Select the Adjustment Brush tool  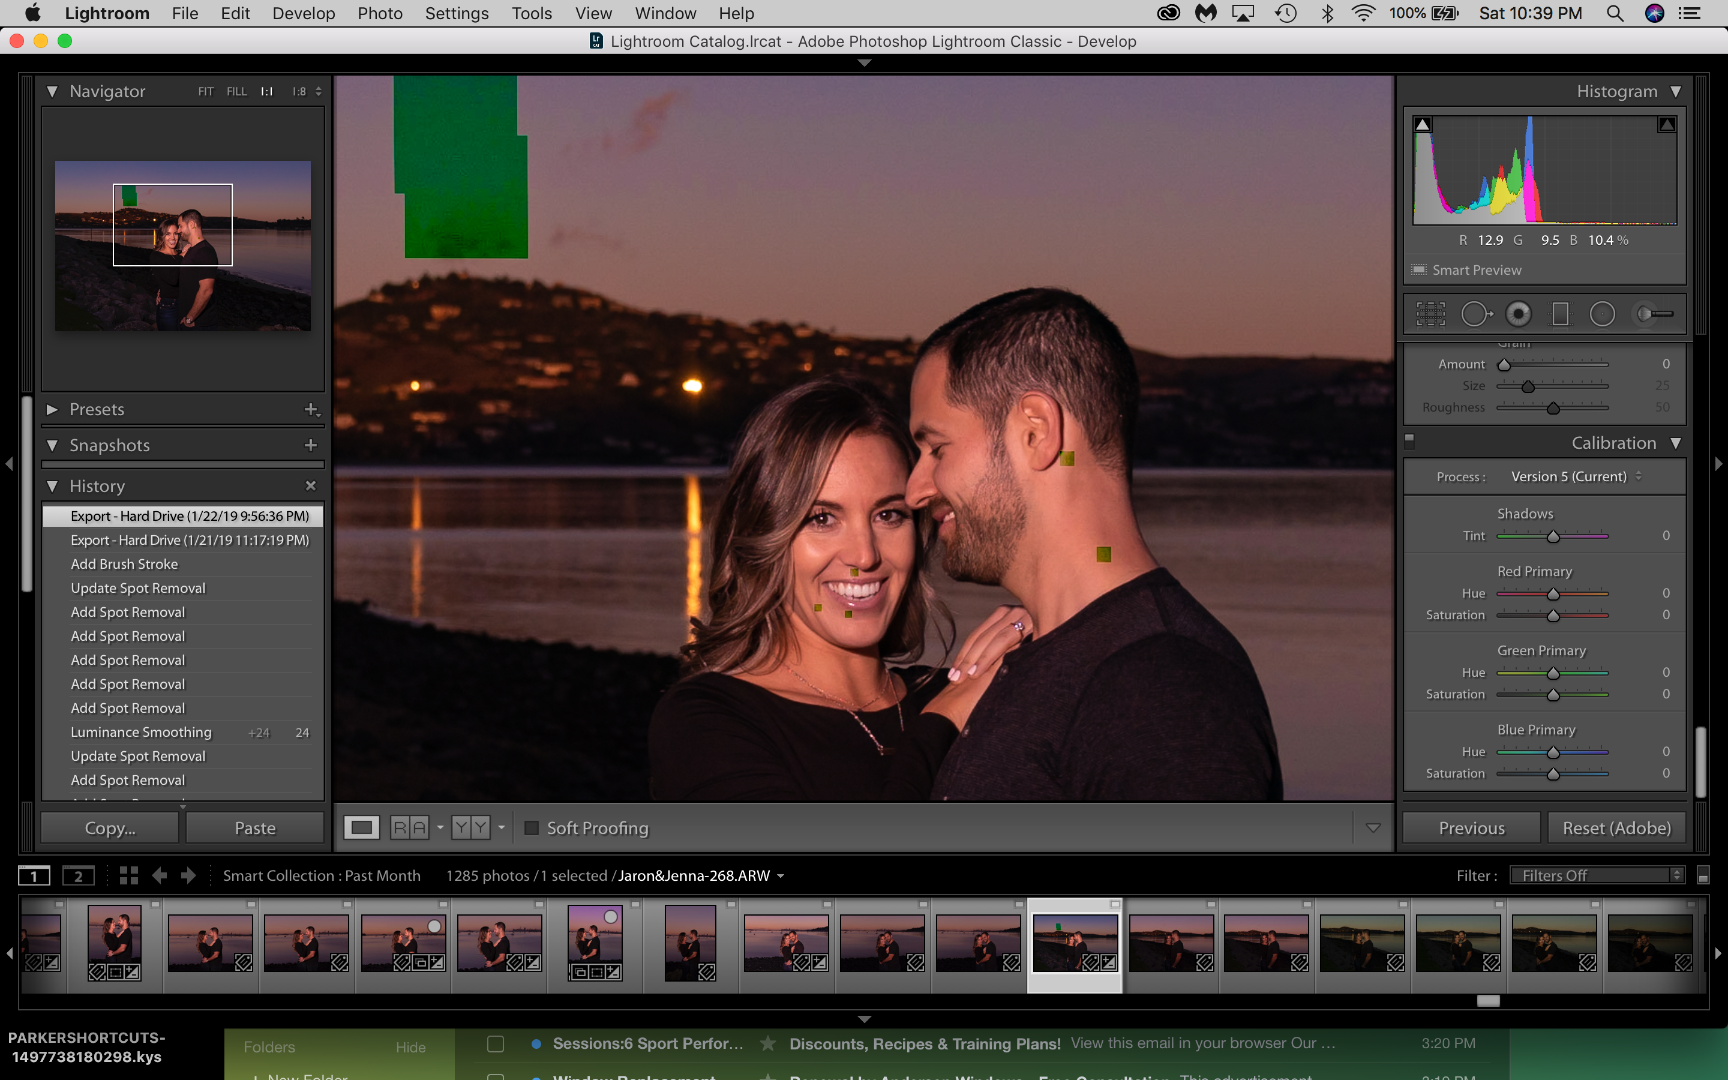click(x=1654, y=314)
